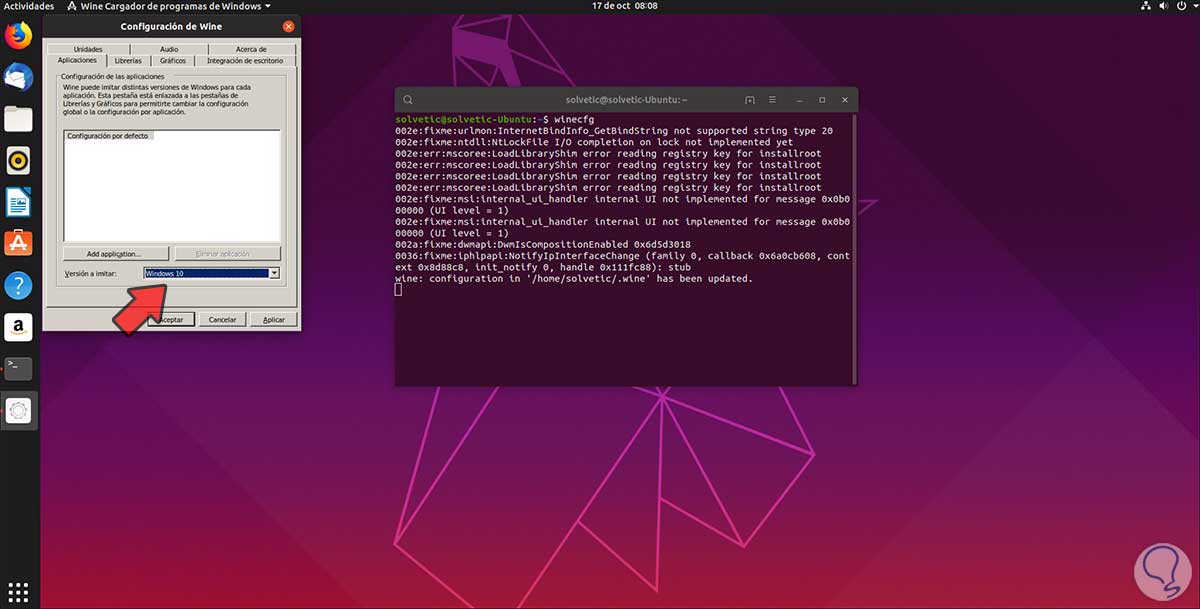This screenshot has width=1200, height=609.
Task: Open Ubuntu Software store icon
Action: point(19,243)
